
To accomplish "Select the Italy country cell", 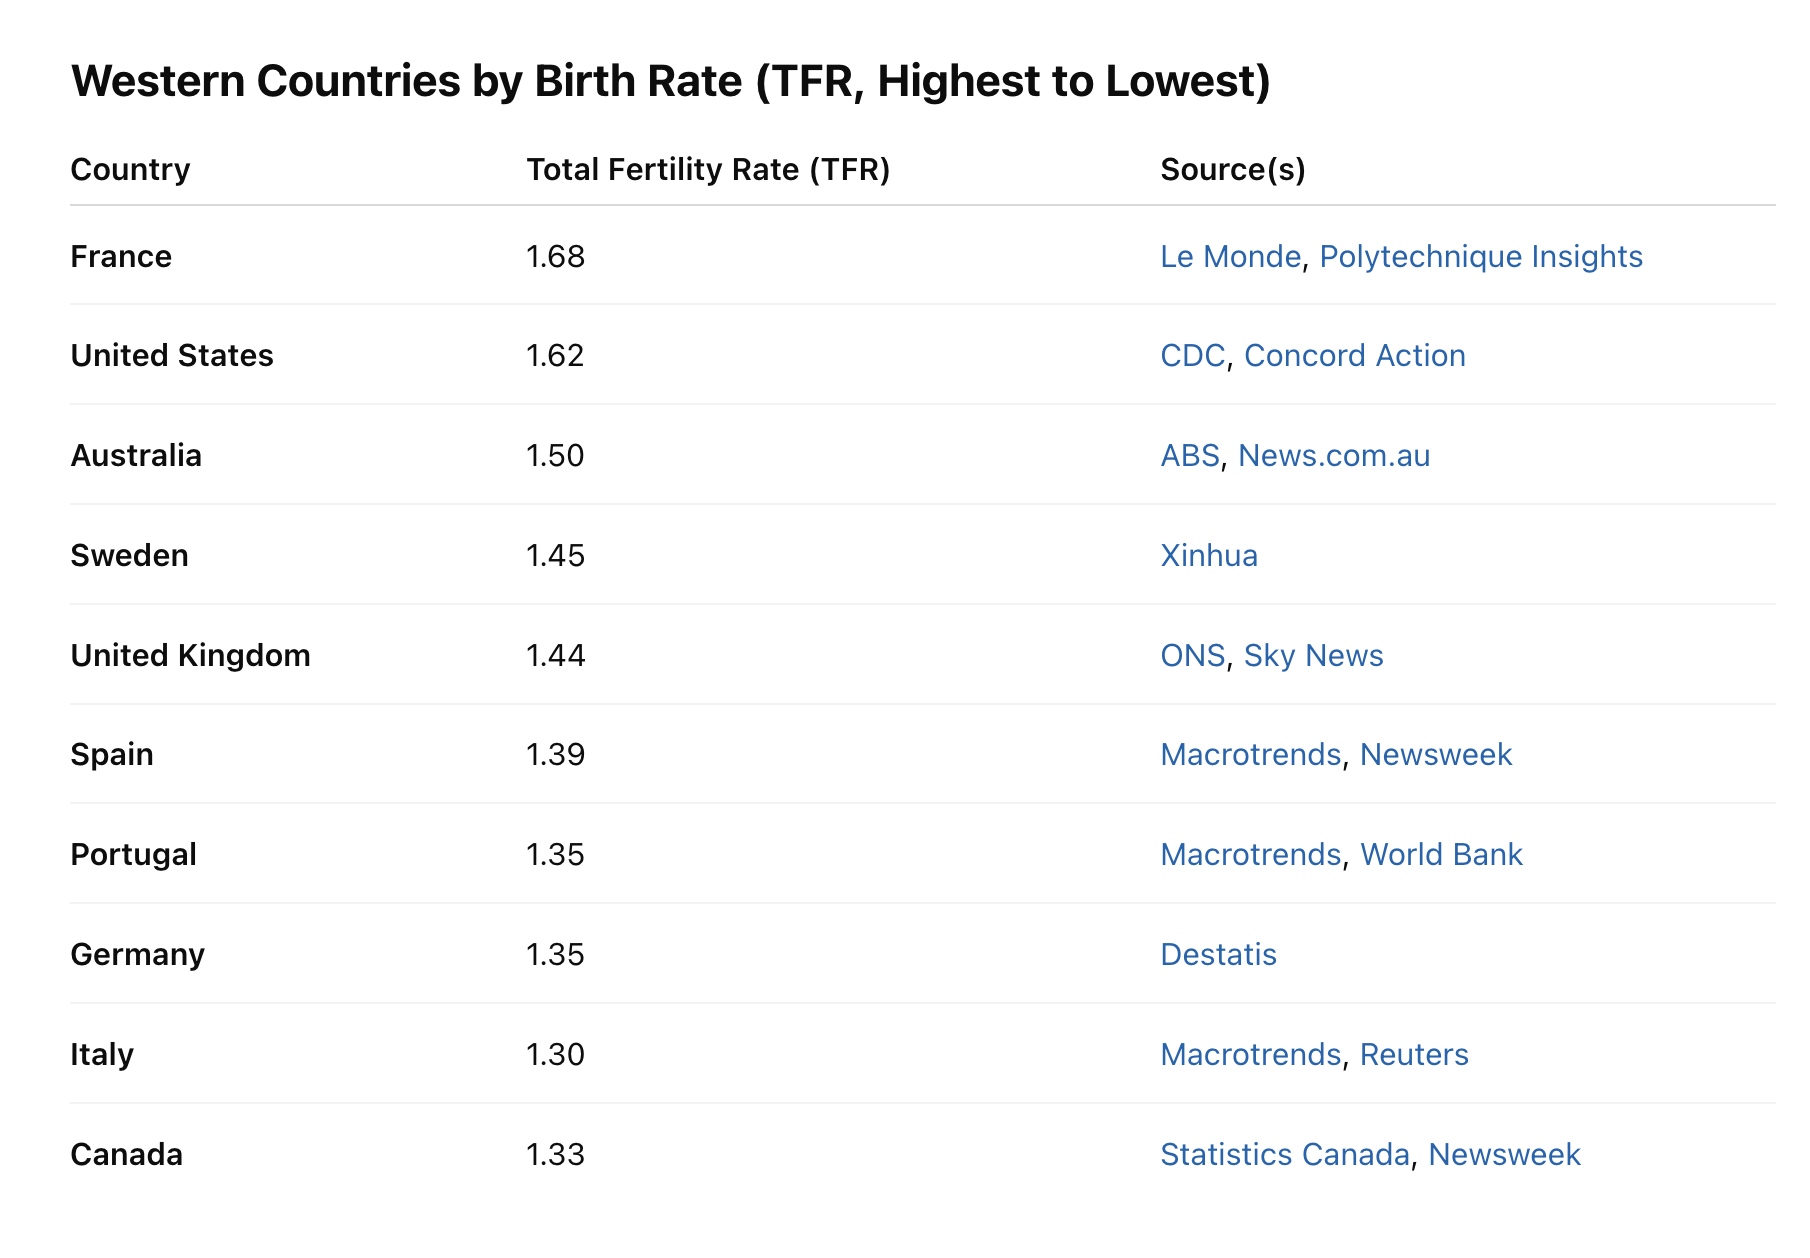I will (x=102, y=1055).
